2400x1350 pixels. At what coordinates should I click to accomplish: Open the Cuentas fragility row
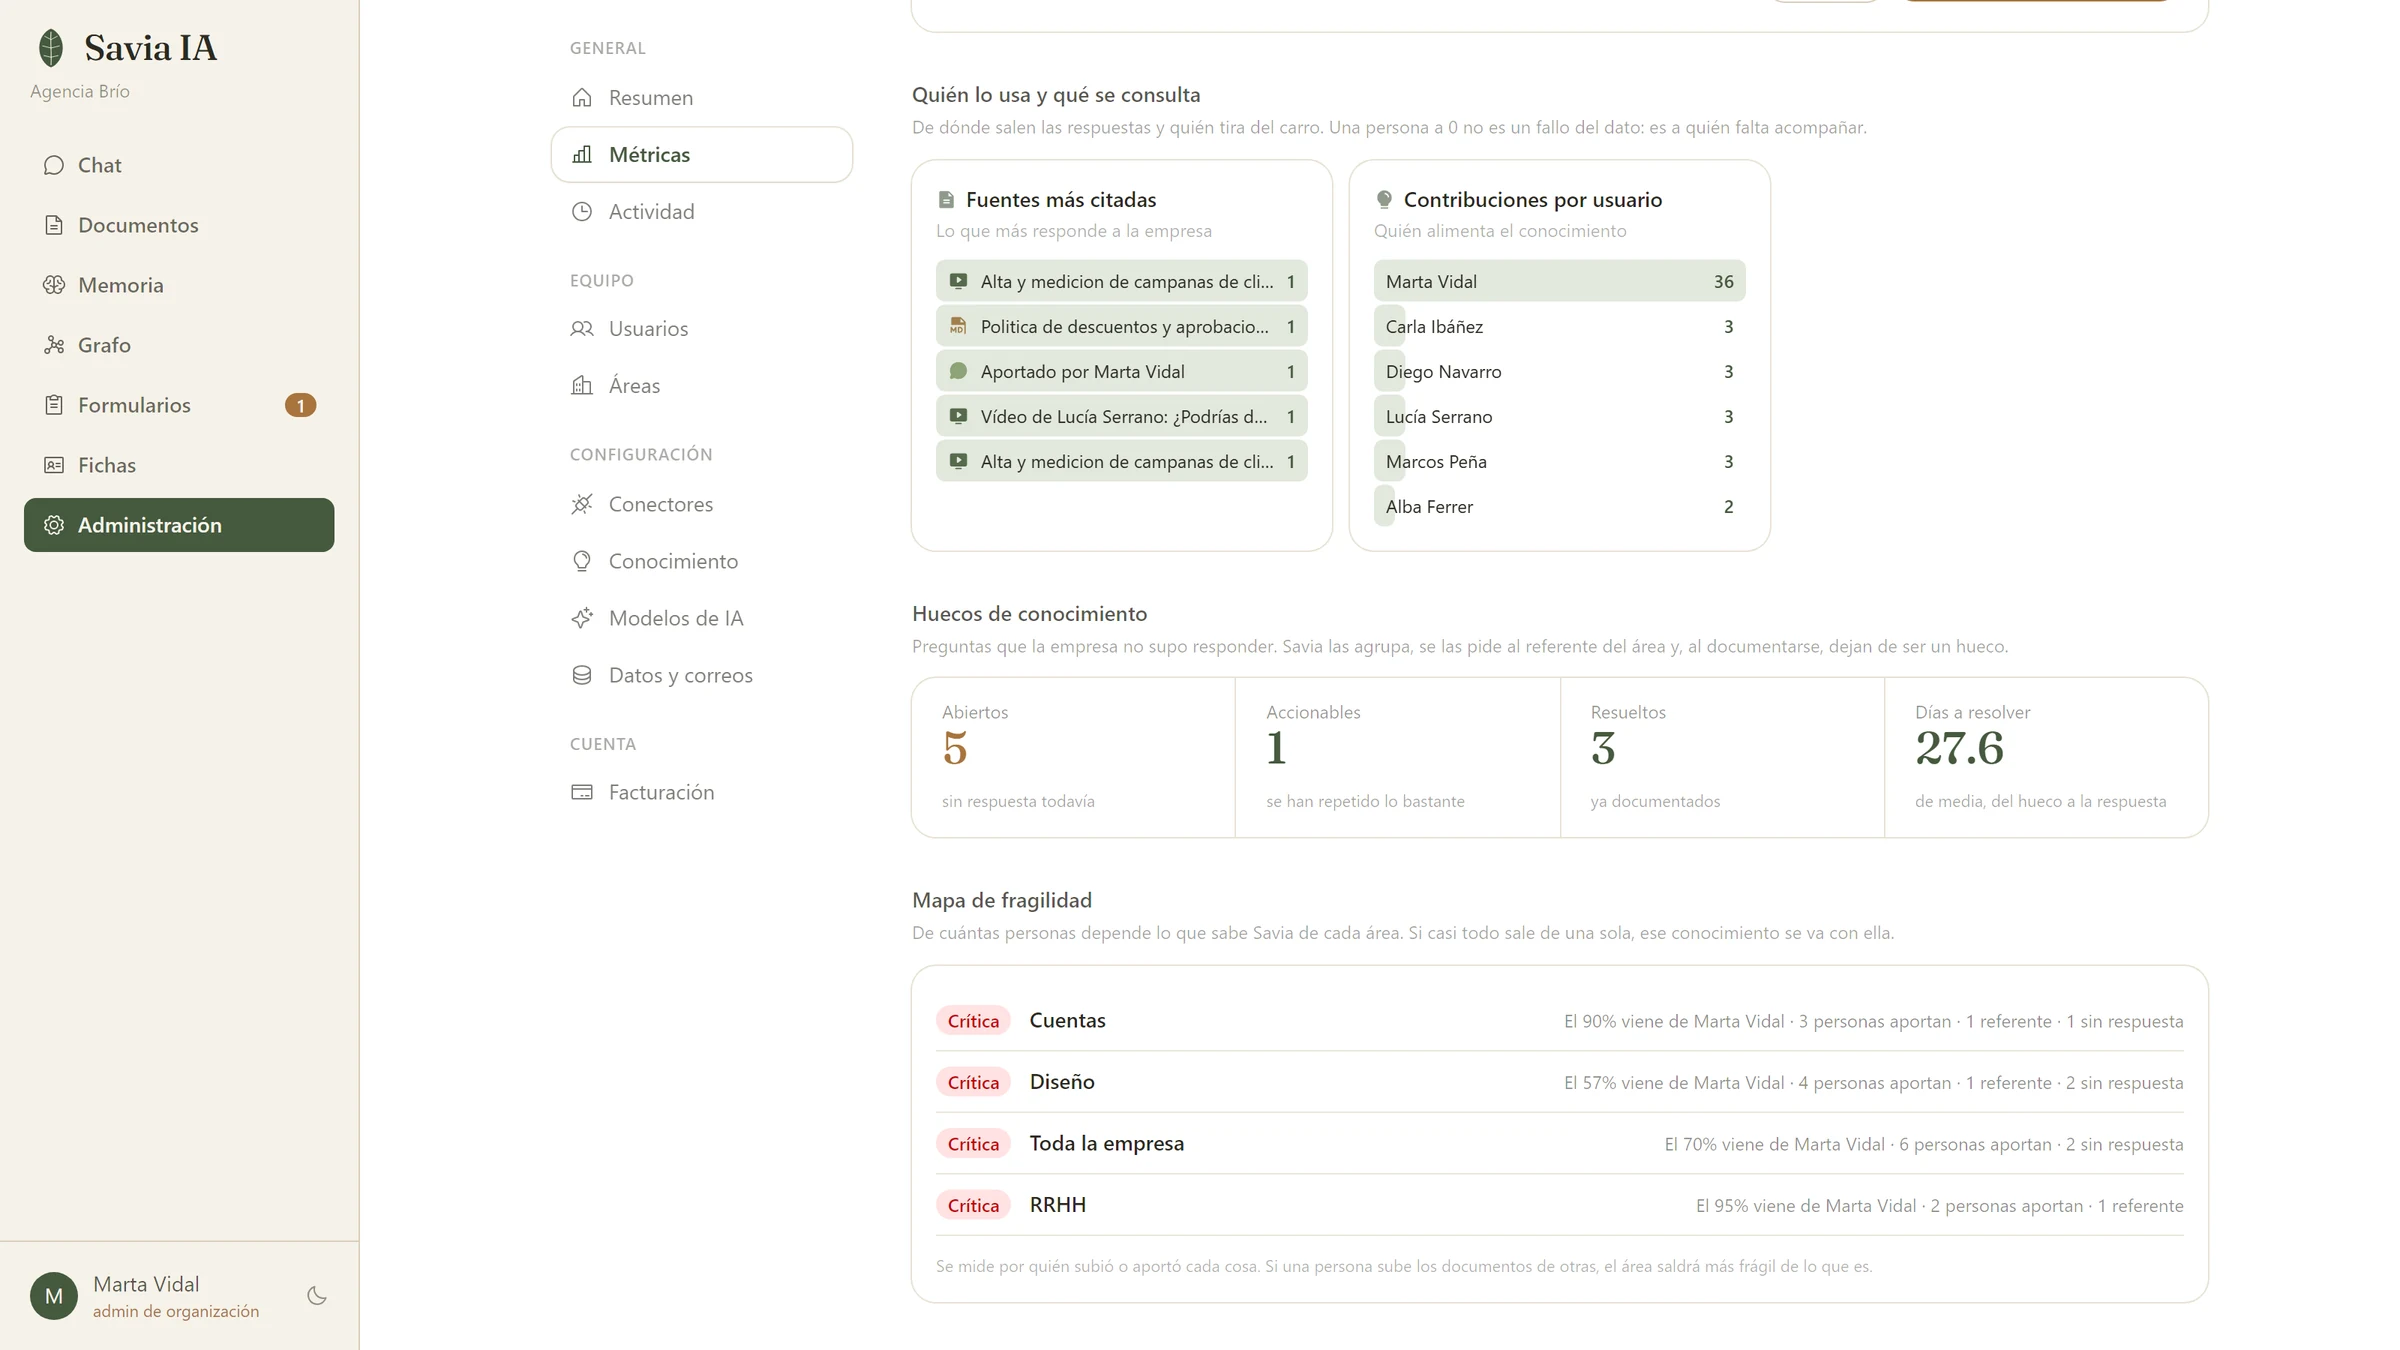tap(1559, 1021)
